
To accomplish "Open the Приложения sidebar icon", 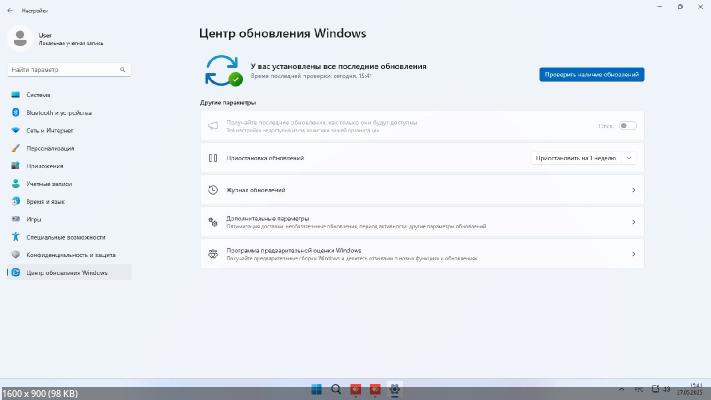I will (15, 166).
